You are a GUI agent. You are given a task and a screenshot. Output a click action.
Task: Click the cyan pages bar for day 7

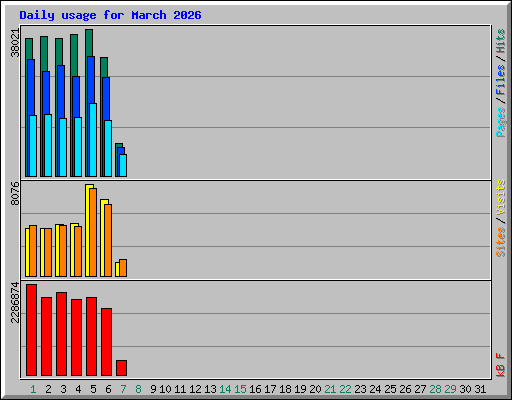point(123,165)
